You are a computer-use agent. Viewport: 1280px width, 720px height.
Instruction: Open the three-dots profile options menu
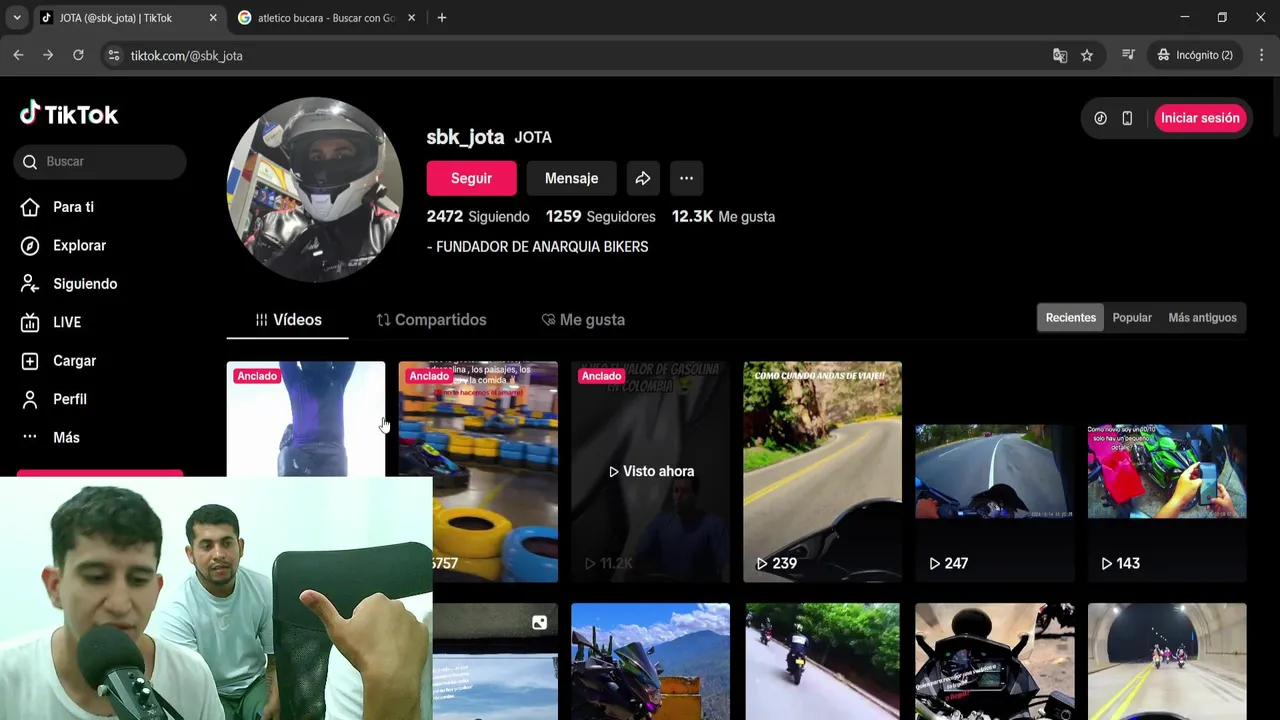[686, 178]
